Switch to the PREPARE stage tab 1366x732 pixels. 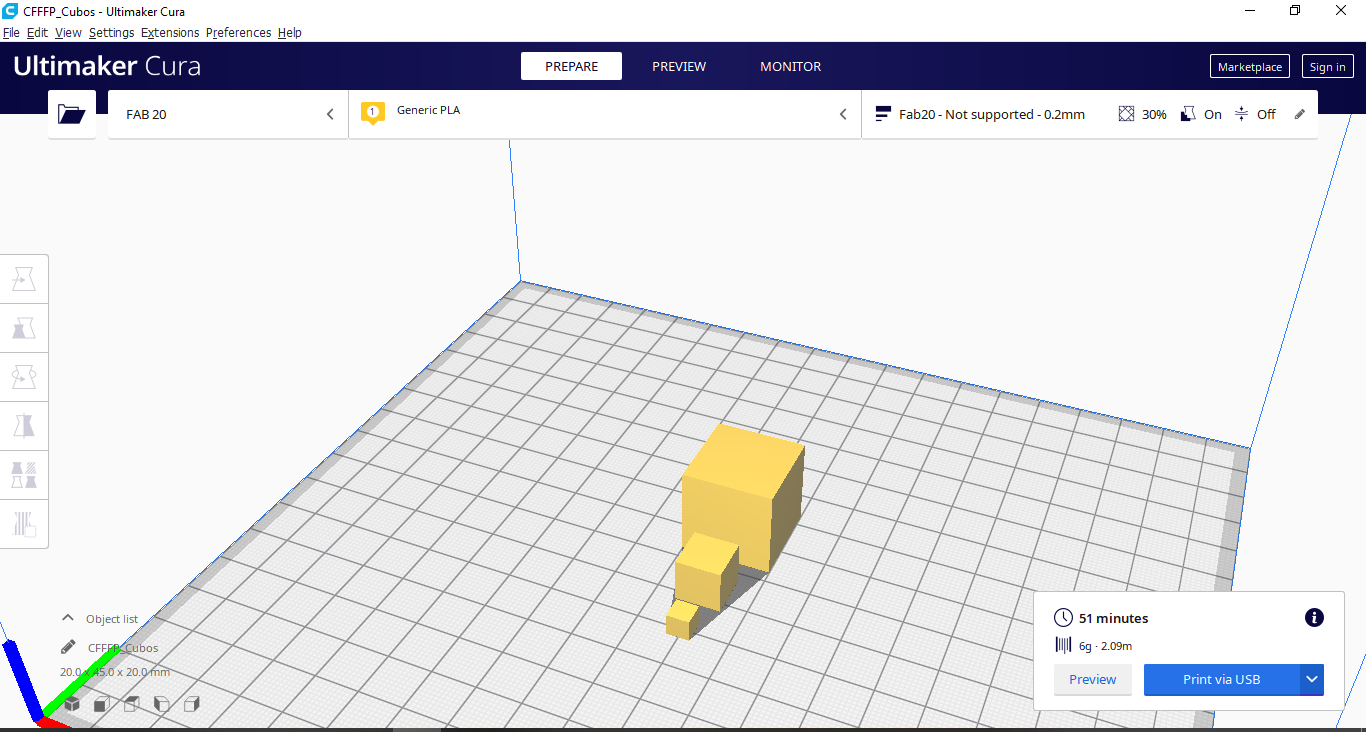click(x=571, y=66)
